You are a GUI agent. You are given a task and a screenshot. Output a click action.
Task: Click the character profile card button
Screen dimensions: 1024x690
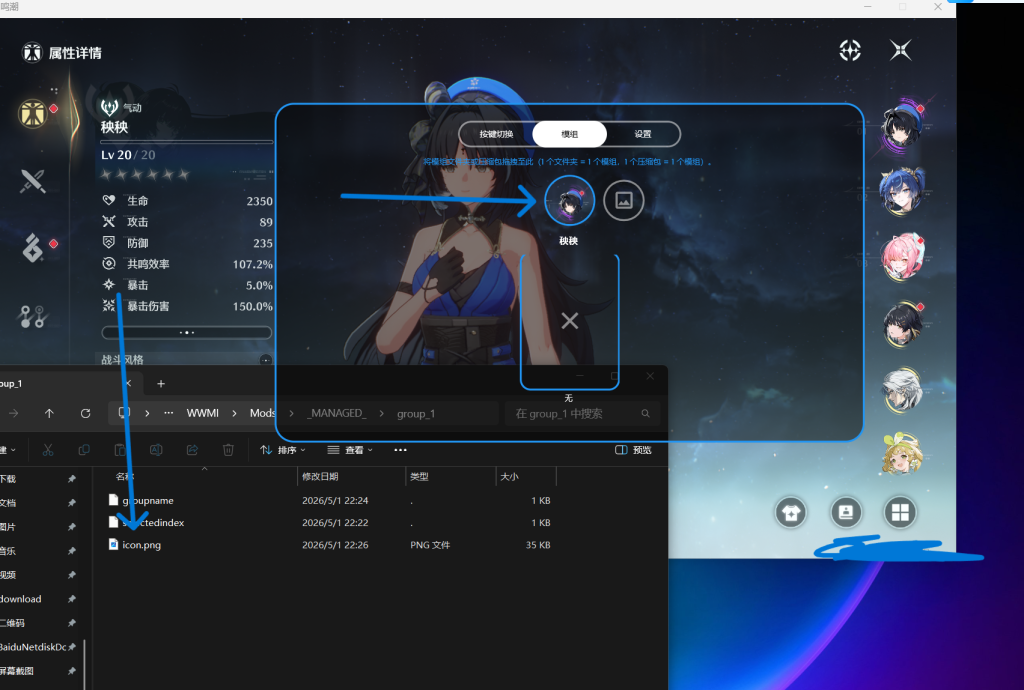point(846,512)
